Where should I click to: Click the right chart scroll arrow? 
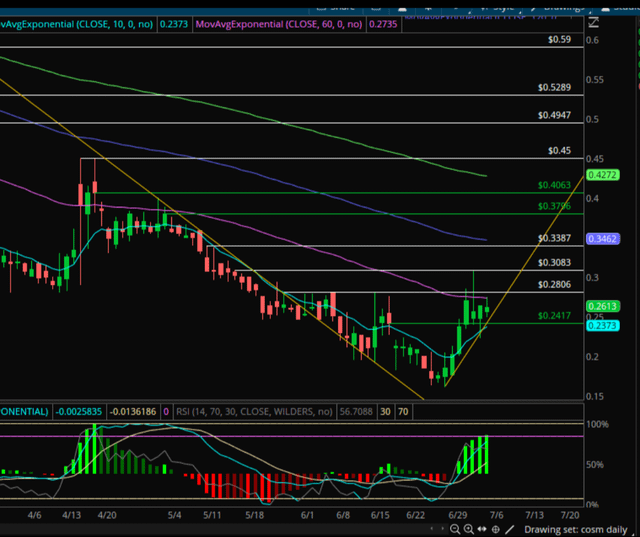click(442, 529)
